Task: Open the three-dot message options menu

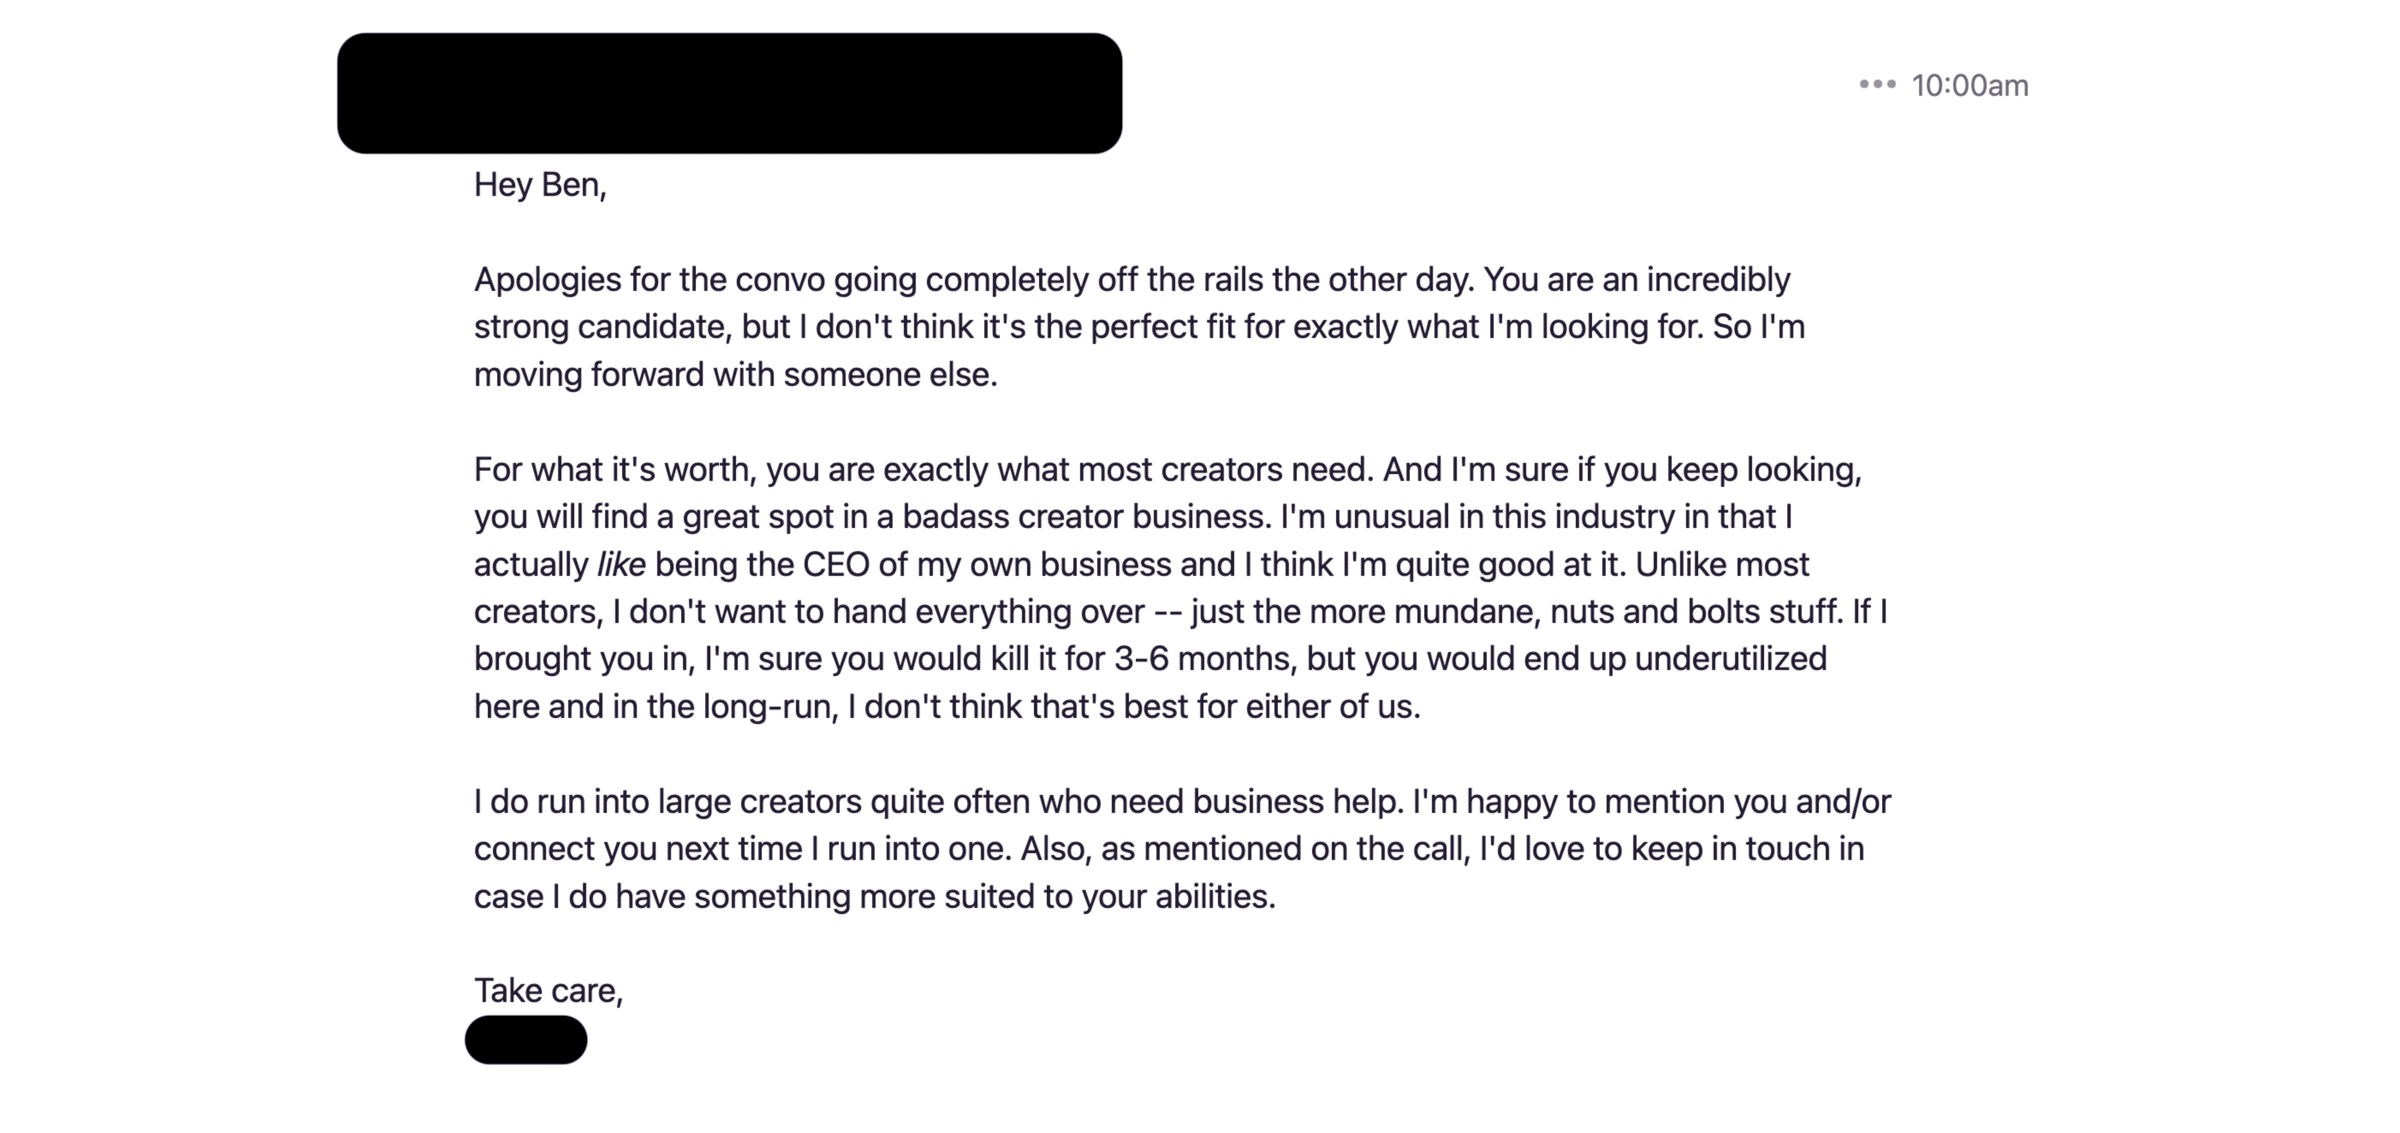Action: [x=1877, y=85]
